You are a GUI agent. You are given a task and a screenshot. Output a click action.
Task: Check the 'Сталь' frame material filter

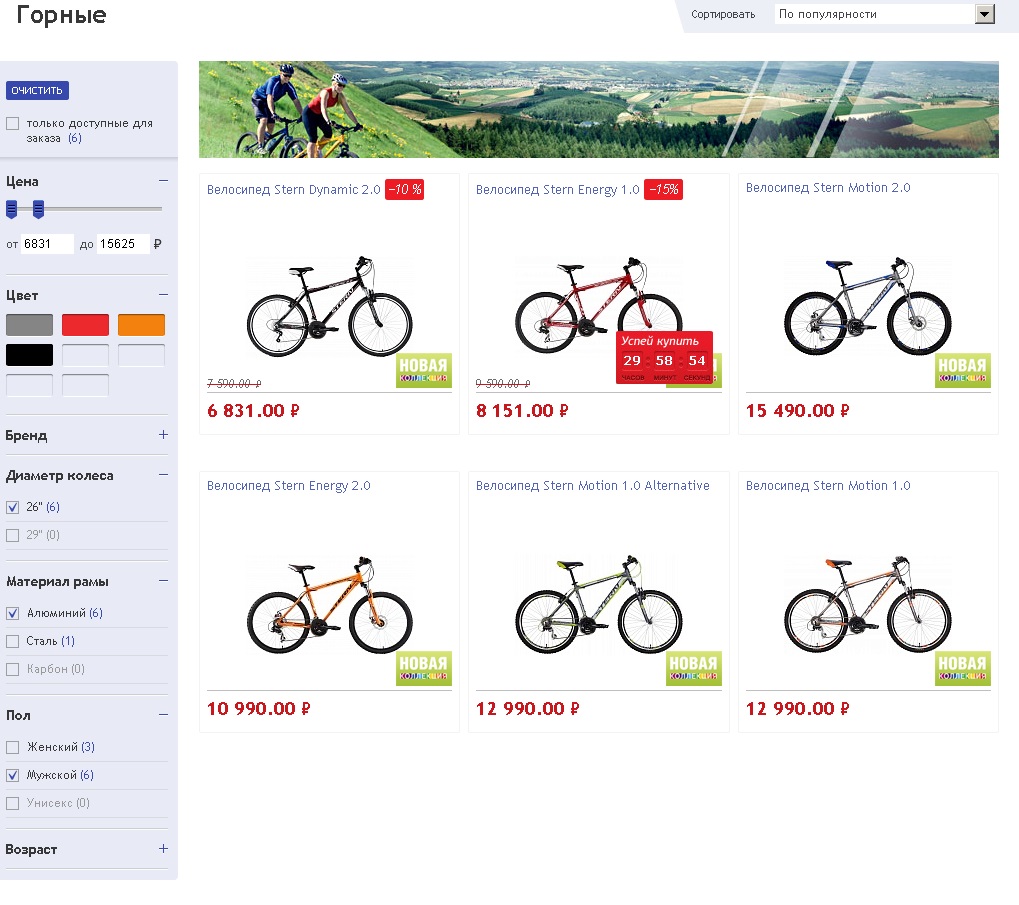[x=13, y=641]
